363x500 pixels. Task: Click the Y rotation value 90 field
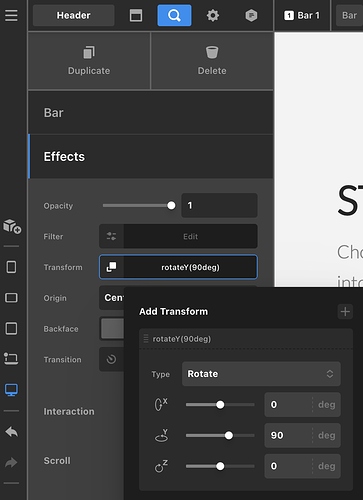tap(289, 435)
